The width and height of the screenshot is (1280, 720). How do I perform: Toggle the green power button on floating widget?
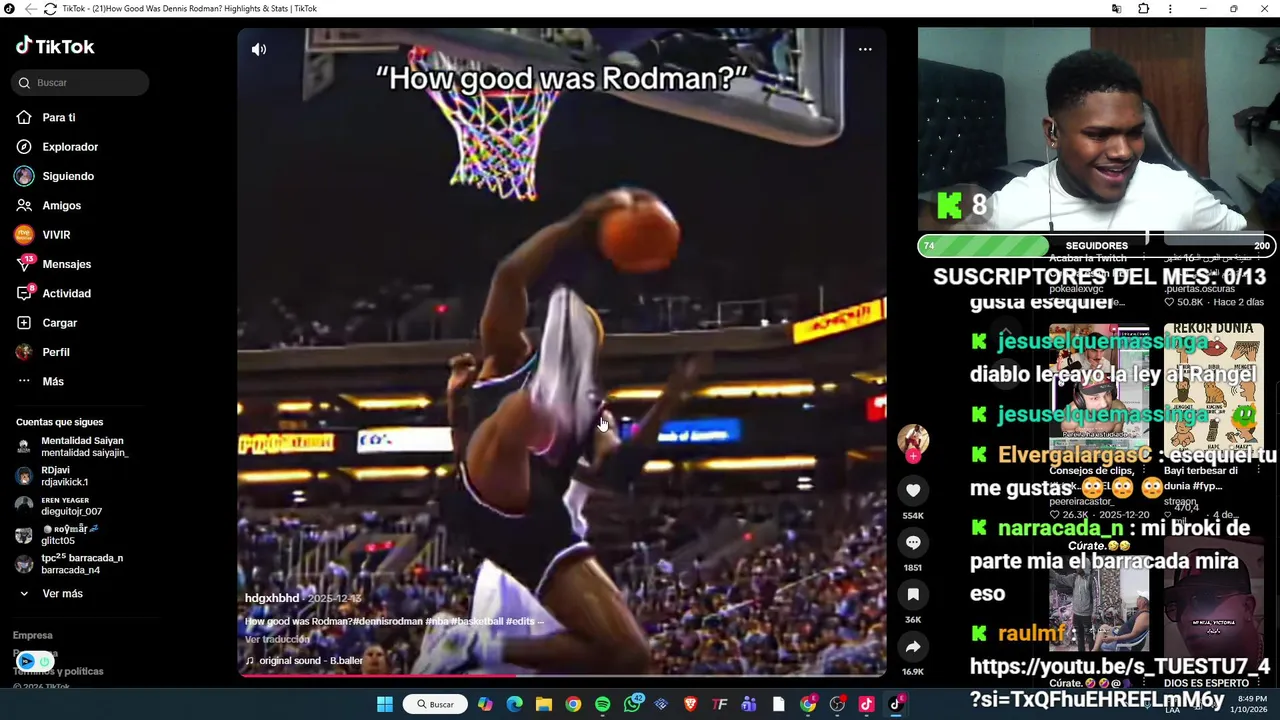[44, 661]
